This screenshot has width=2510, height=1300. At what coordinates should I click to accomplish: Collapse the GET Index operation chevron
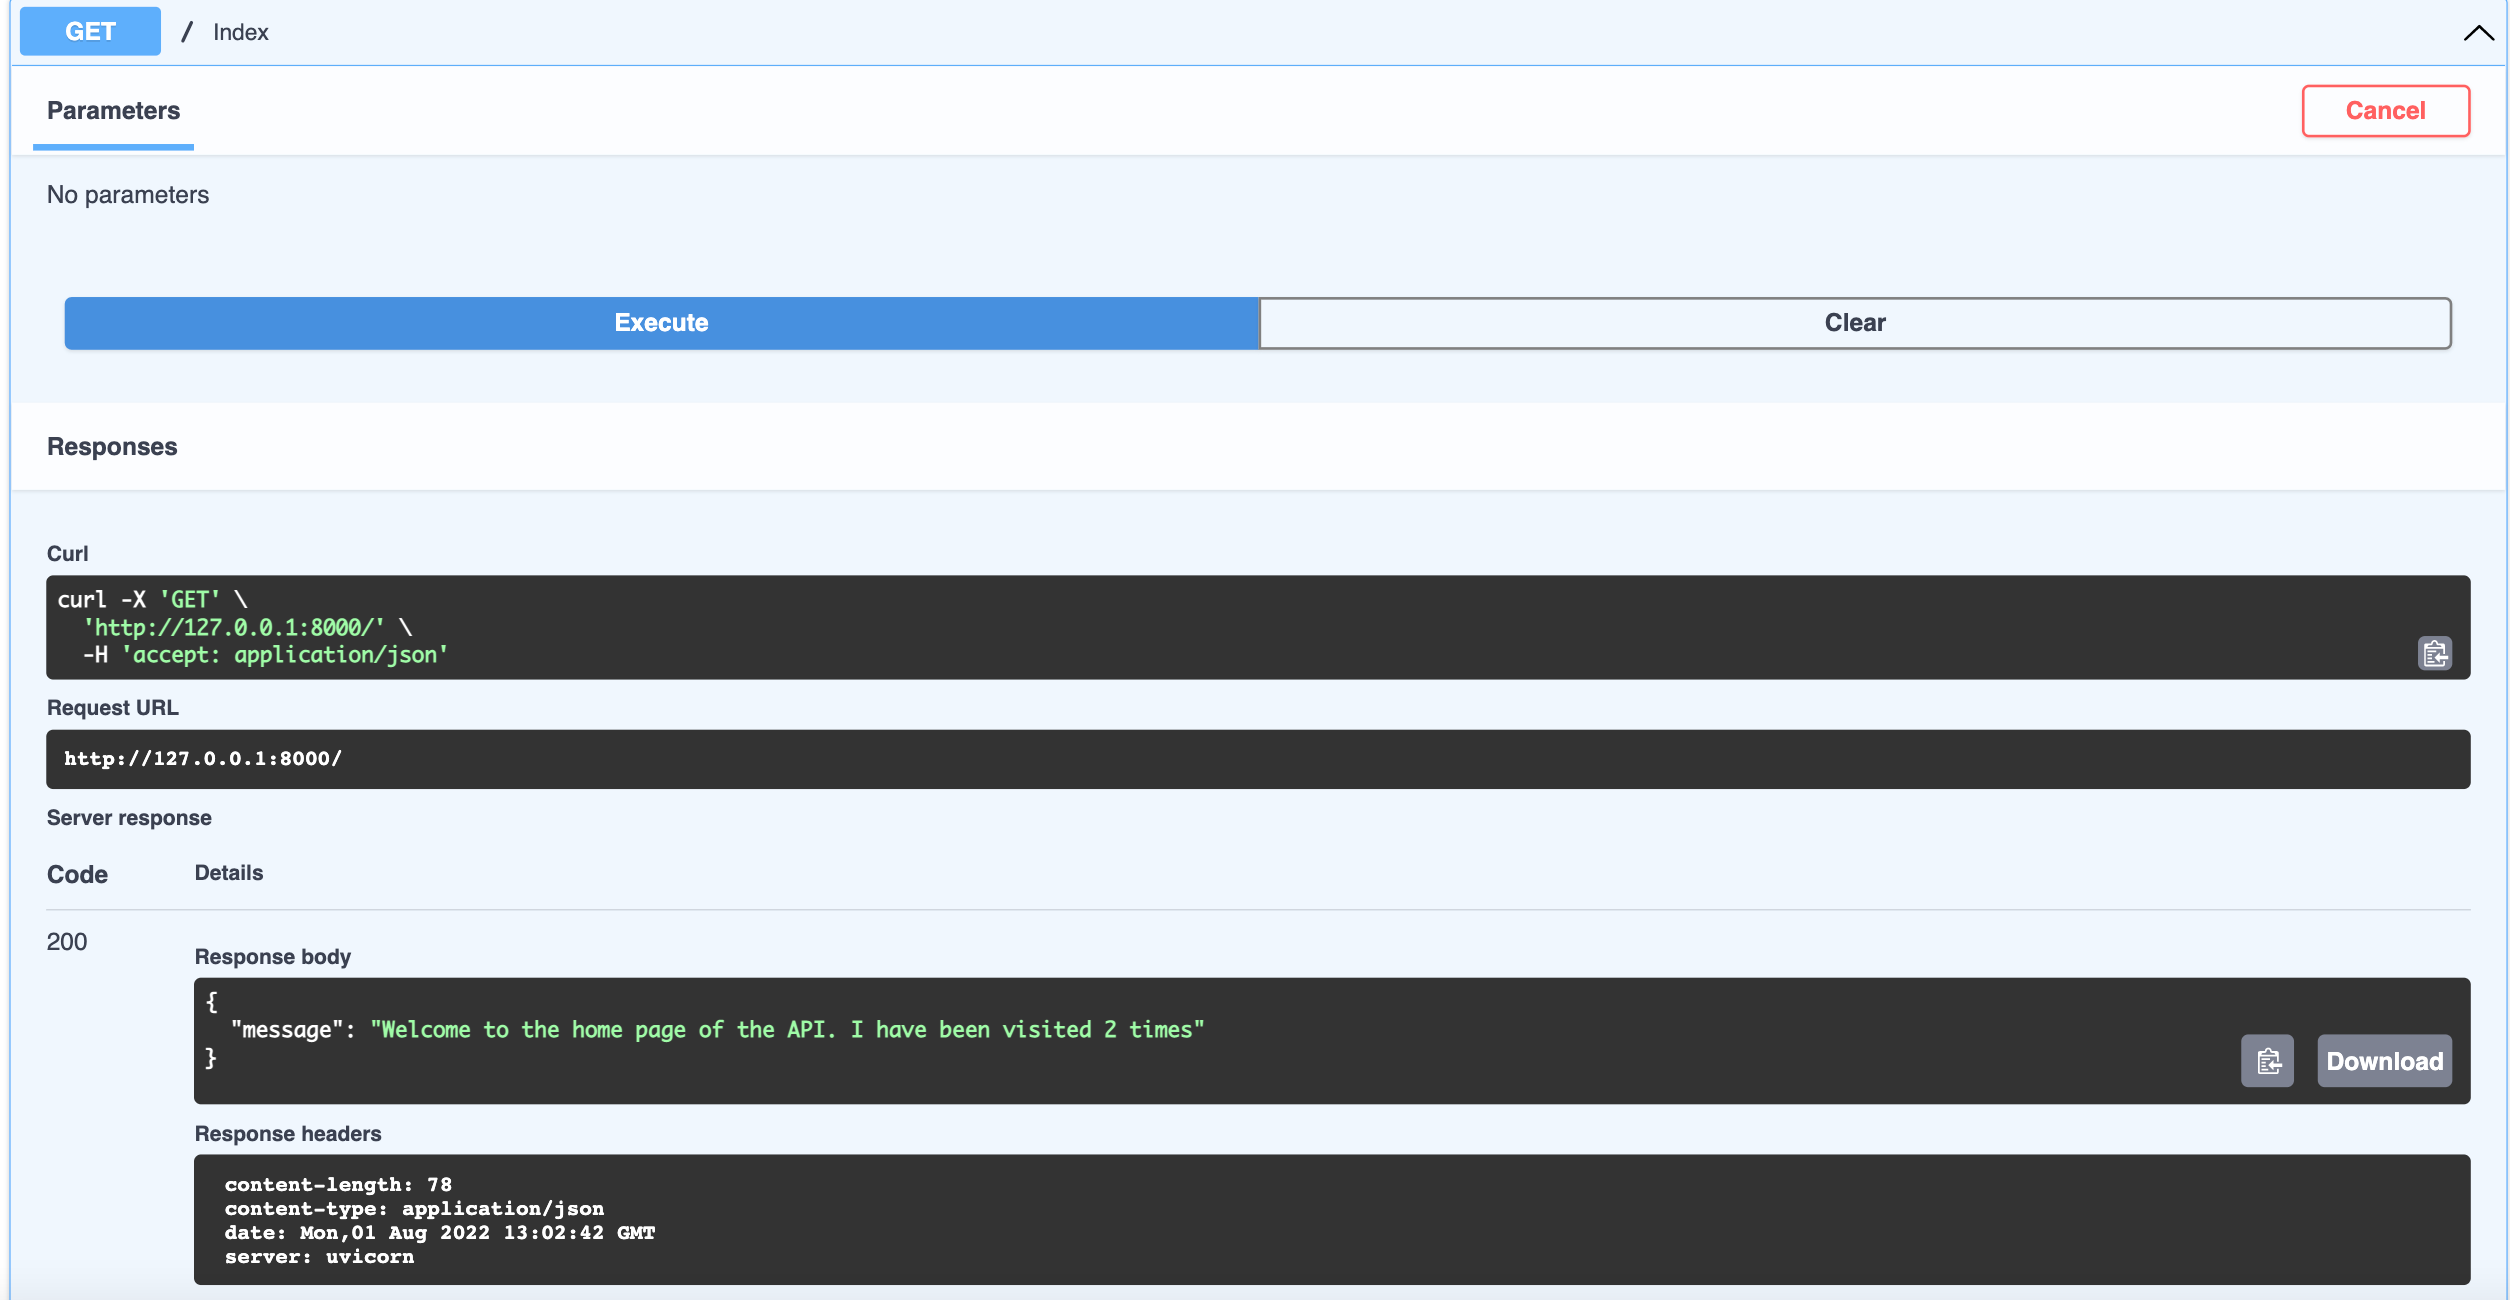[x=2478, y=33]
